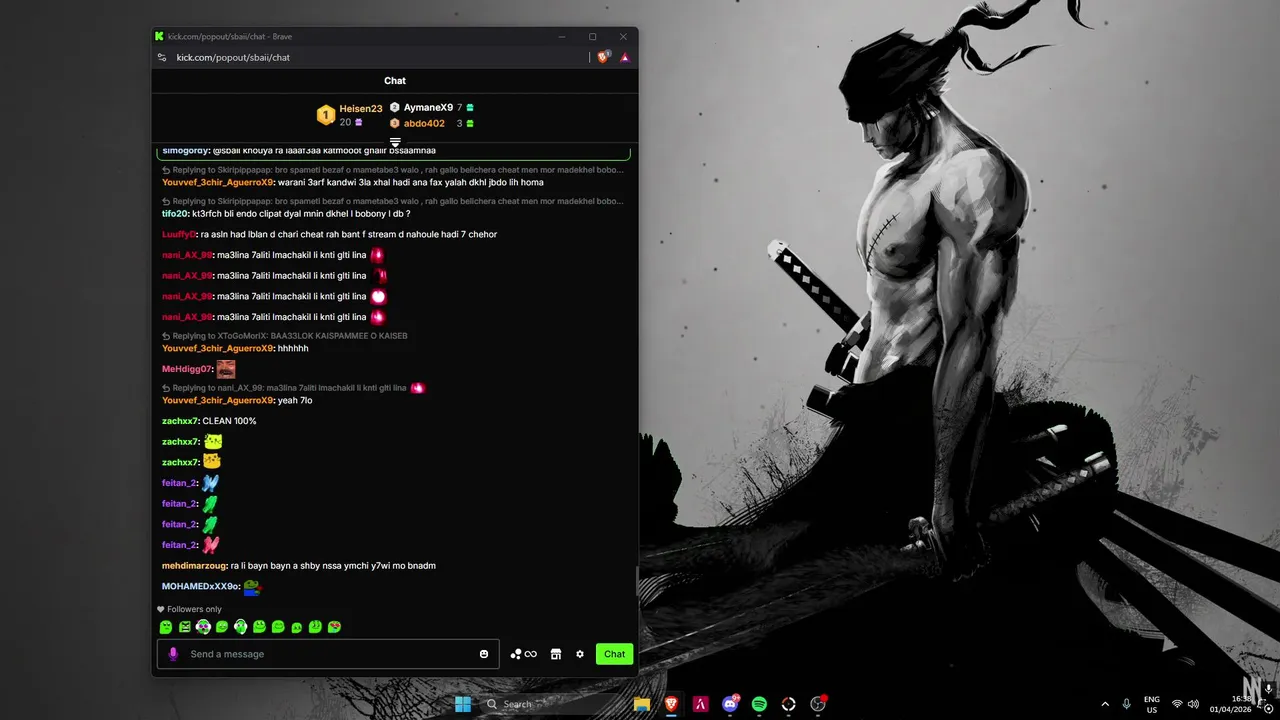This screenshot has width=1280, height=720.
Task: Click username mehdimarzoug in chat
Action: 195,566
